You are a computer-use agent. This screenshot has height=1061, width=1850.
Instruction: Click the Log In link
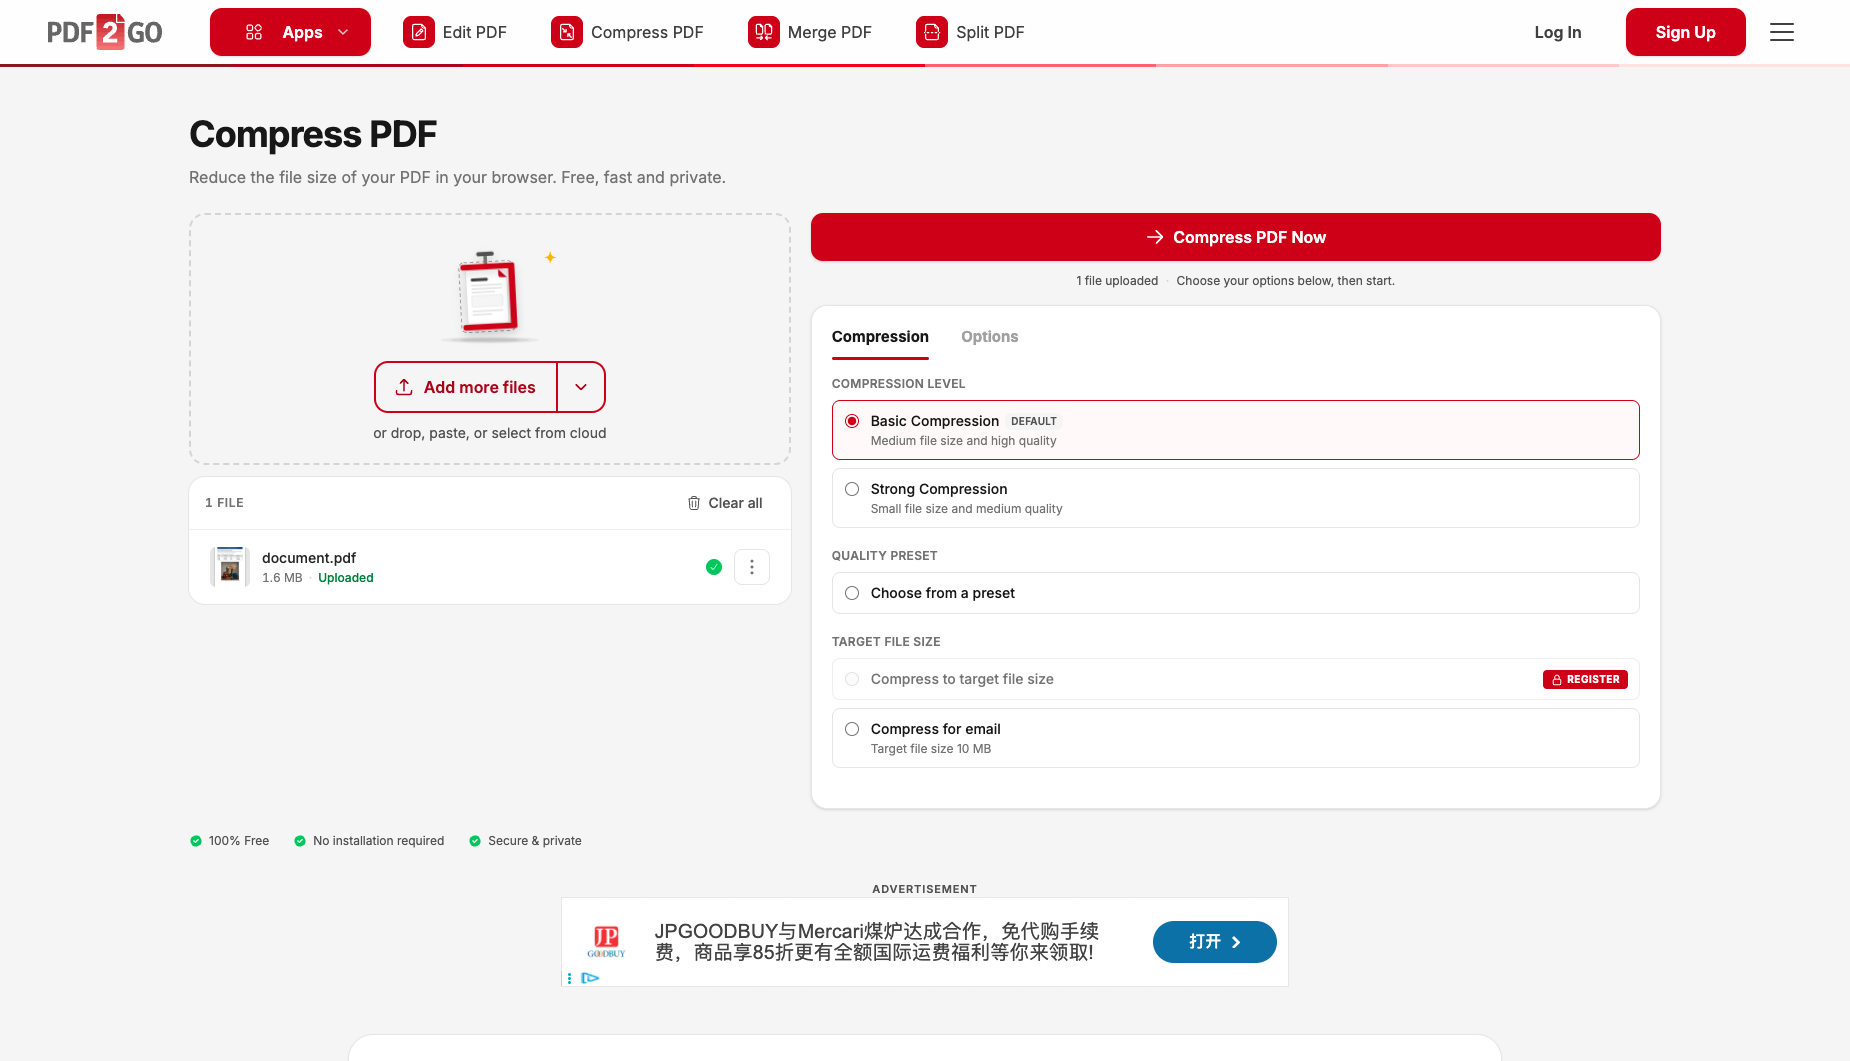(x=1557, y=32)
